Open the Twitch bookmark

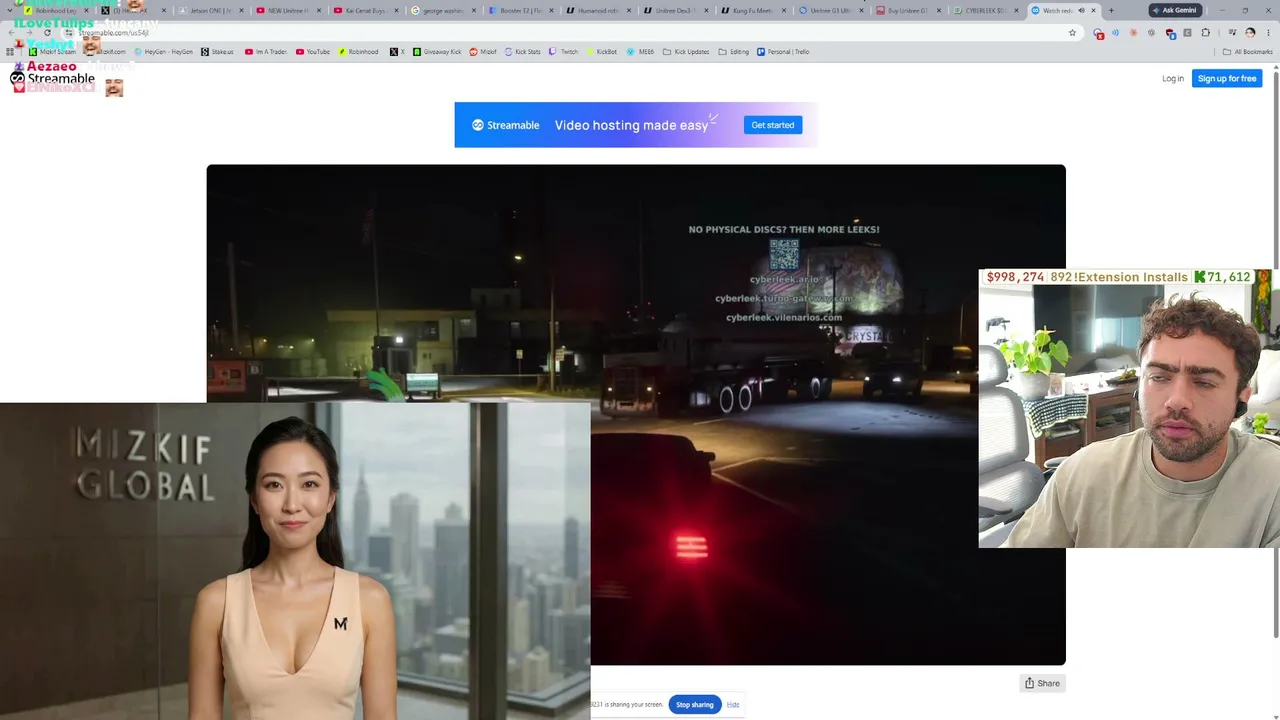pyautogui.click(x=564, y=52)
